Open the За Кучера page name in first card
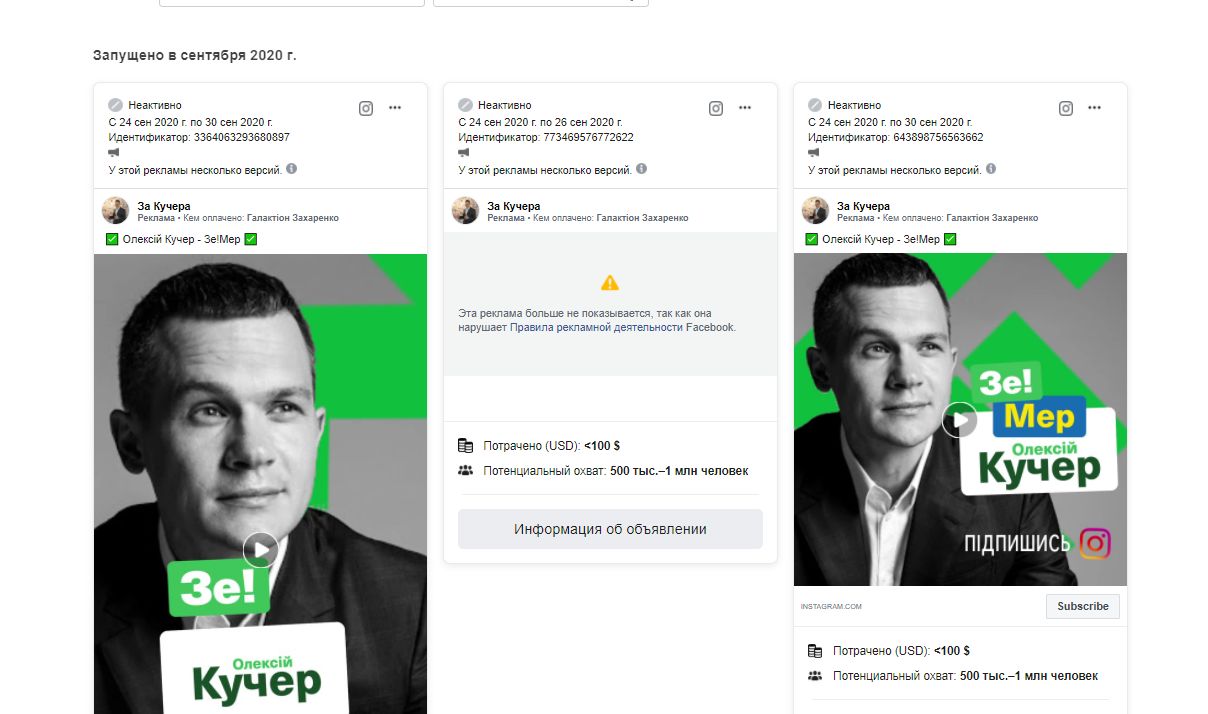This screenshot has width=1208, height=714. (x=164, y=206)
